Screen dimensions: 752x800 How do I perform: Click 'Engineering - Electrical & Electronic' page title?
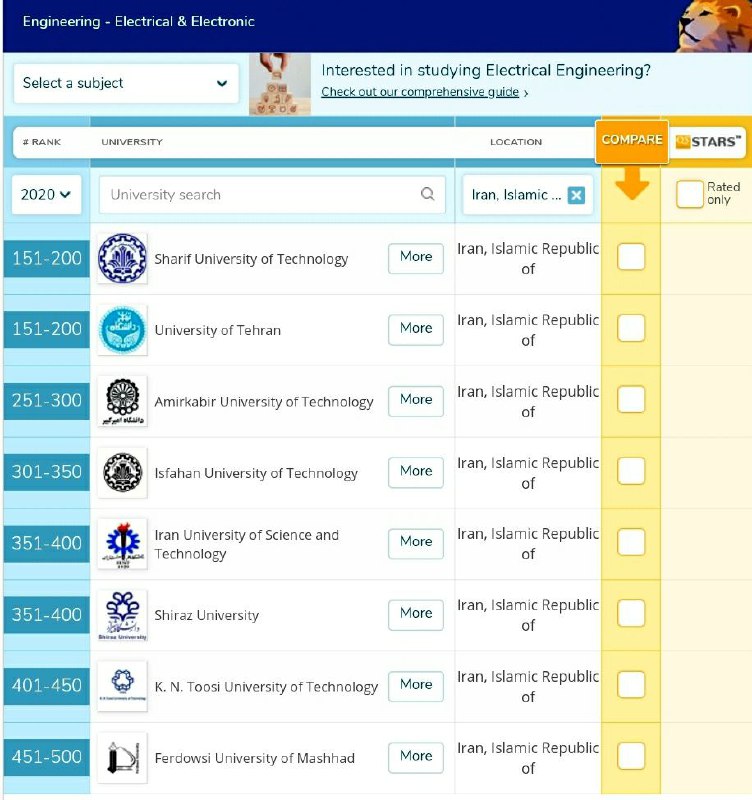coord(138,21)
